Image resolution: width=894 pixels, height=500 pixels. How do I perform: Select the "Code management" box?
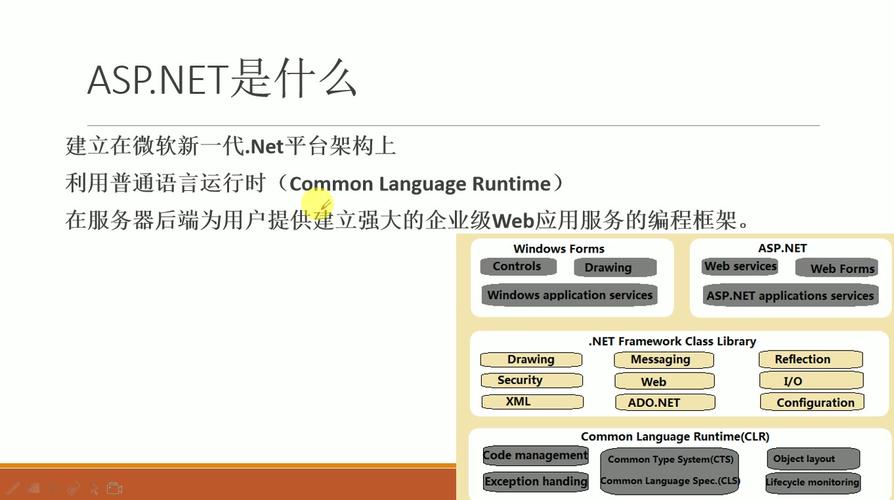click(535, 456)
